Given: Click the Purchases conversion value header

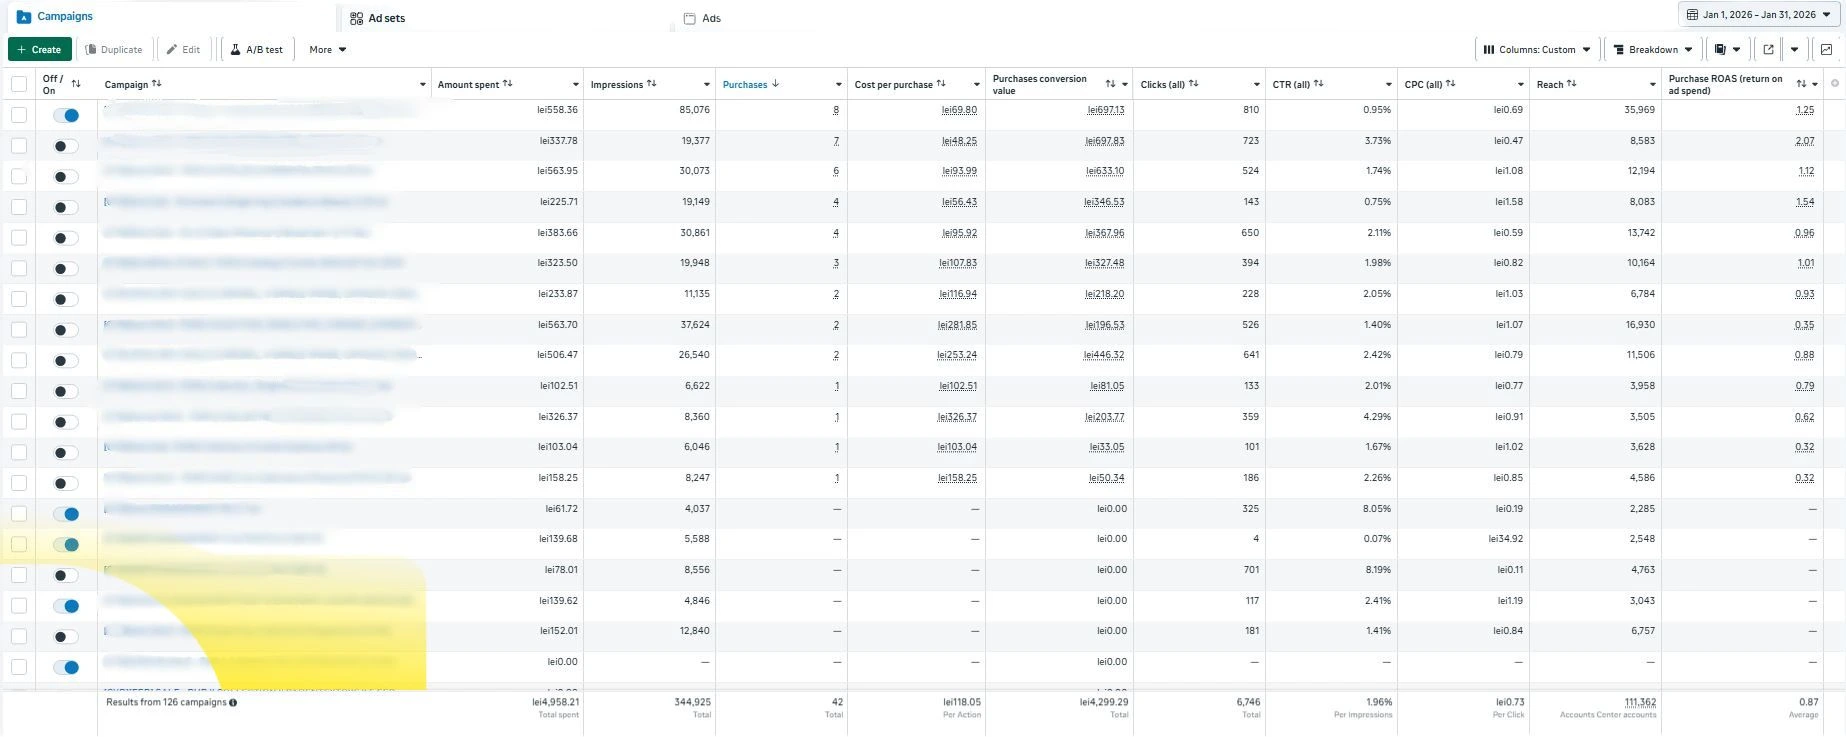Looking at the screenshot, I should [x=1040, y=84].
